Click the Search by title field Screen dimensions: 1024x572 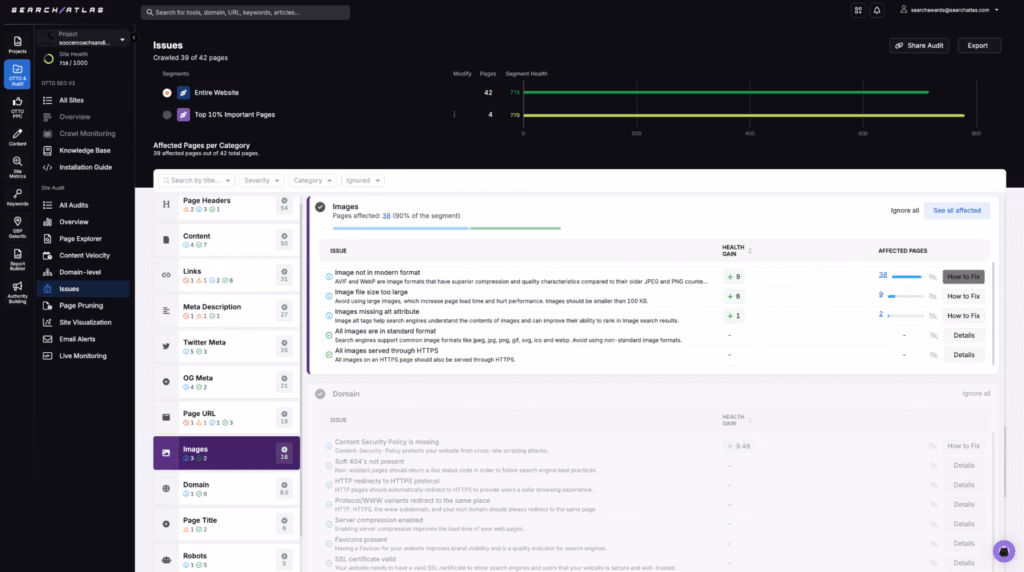pos(197,181)
